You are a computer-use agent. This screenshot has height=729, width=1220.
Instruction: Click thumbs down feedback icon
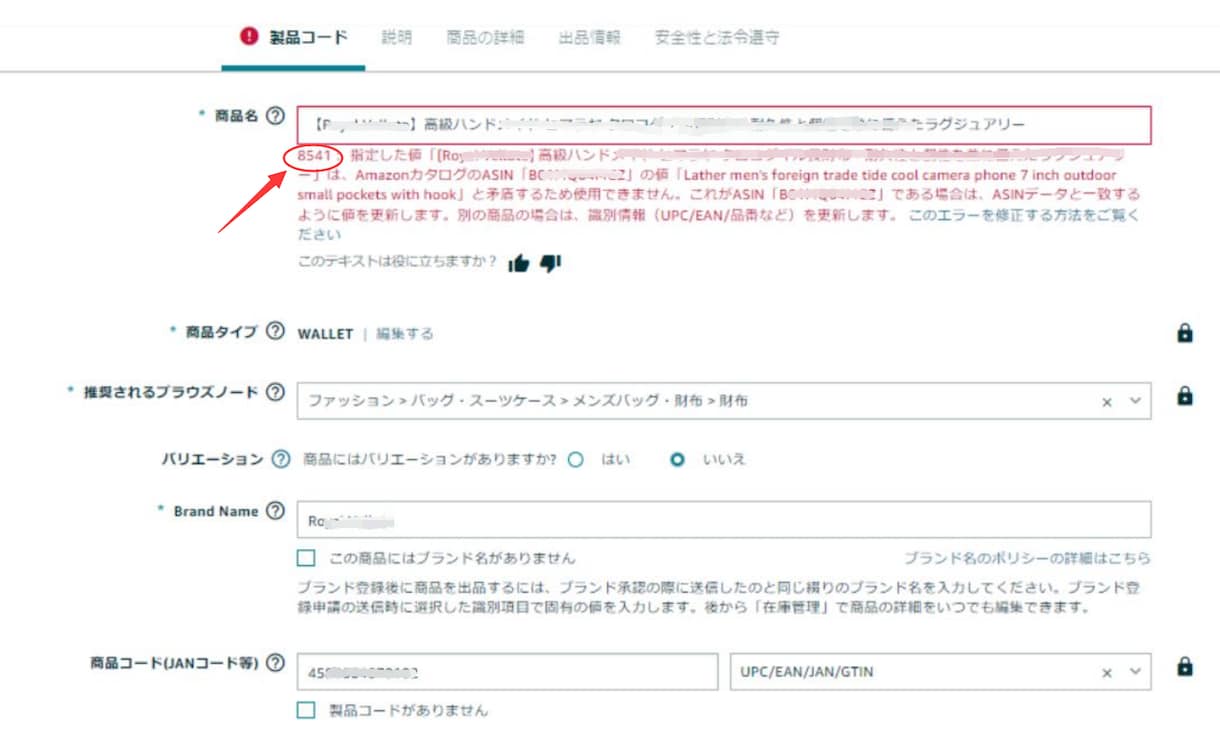551,263
